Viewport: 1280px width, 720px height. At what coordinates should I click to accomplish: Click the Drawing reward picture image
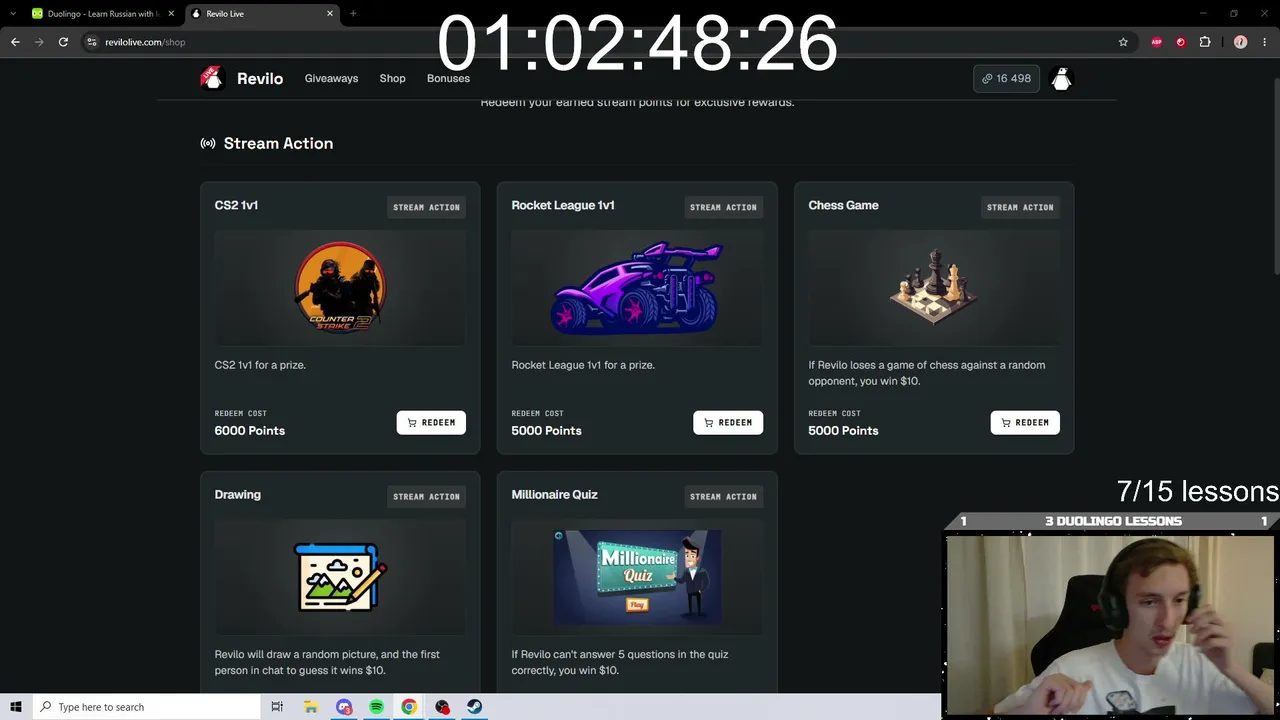(x=340, y=577)
